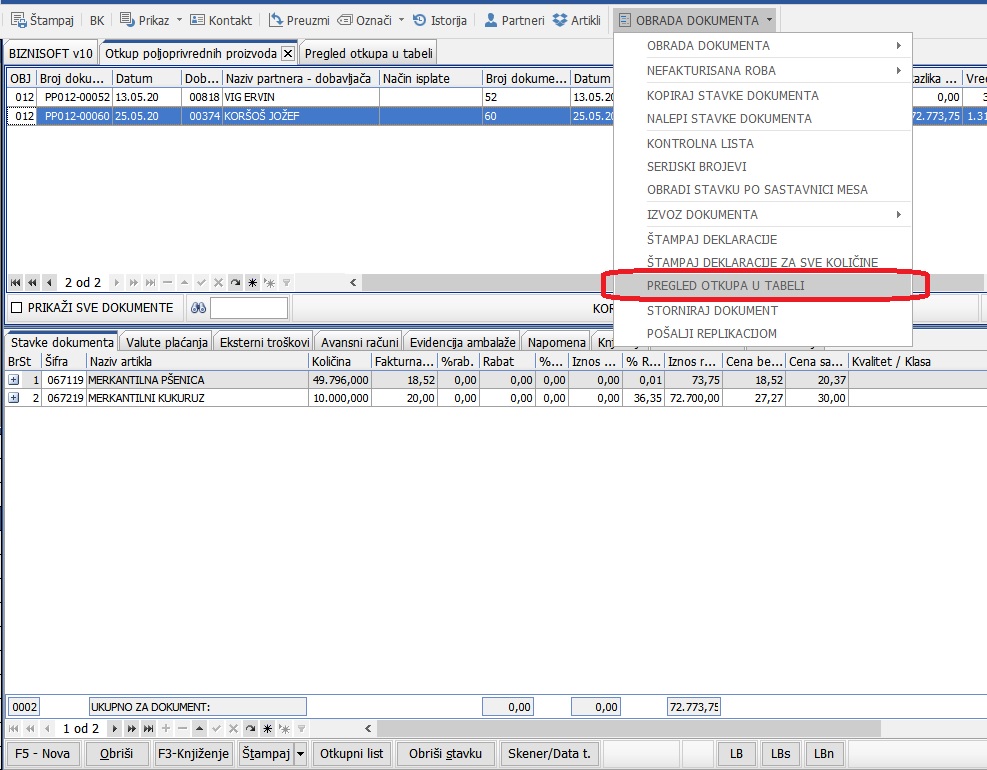The height and width of the screenshot is (770, 987).
Task: Select the VIG ERVIN document row
Action: (311, 97)
